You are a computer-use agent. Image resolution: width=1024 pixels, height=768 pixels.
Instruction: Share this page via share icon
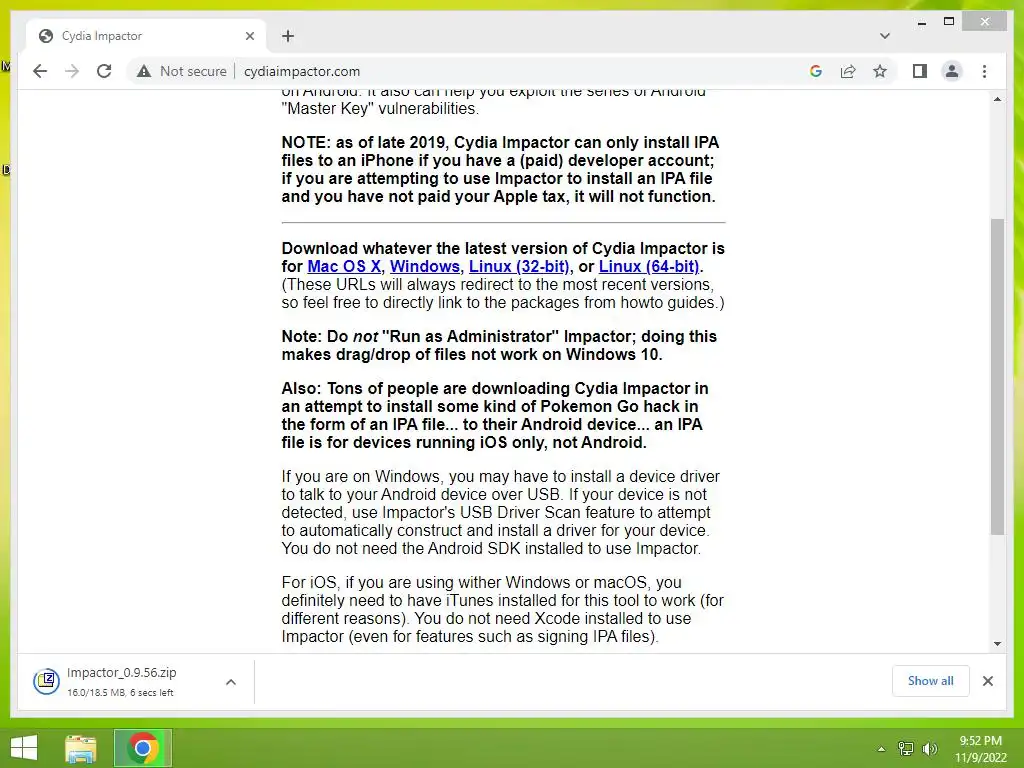tap(848, 71)
